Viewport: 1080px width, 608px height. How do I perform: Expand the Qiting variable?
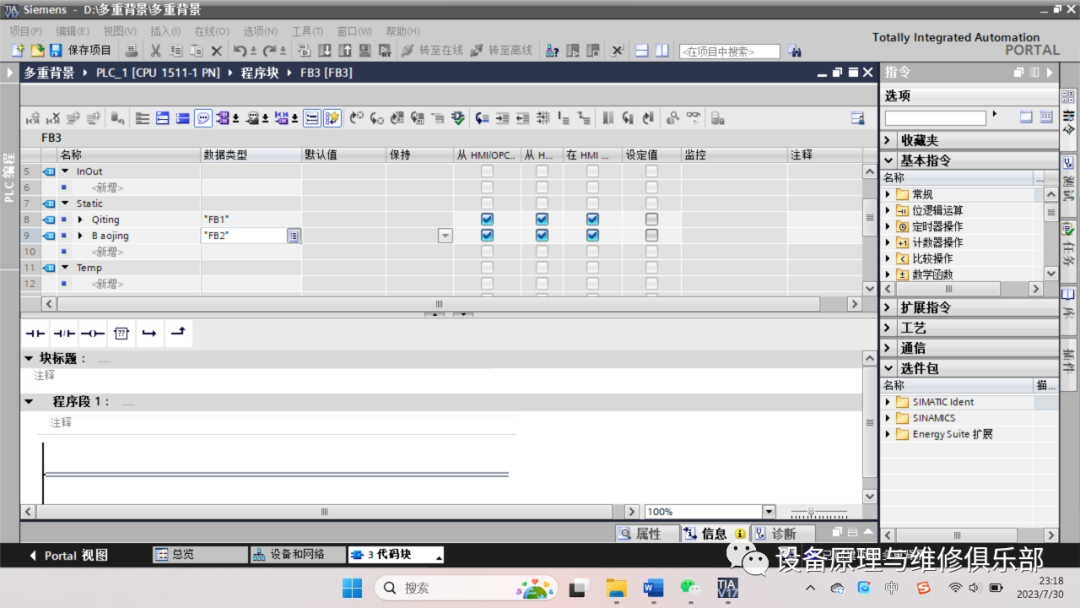click(x=81, y=219)
